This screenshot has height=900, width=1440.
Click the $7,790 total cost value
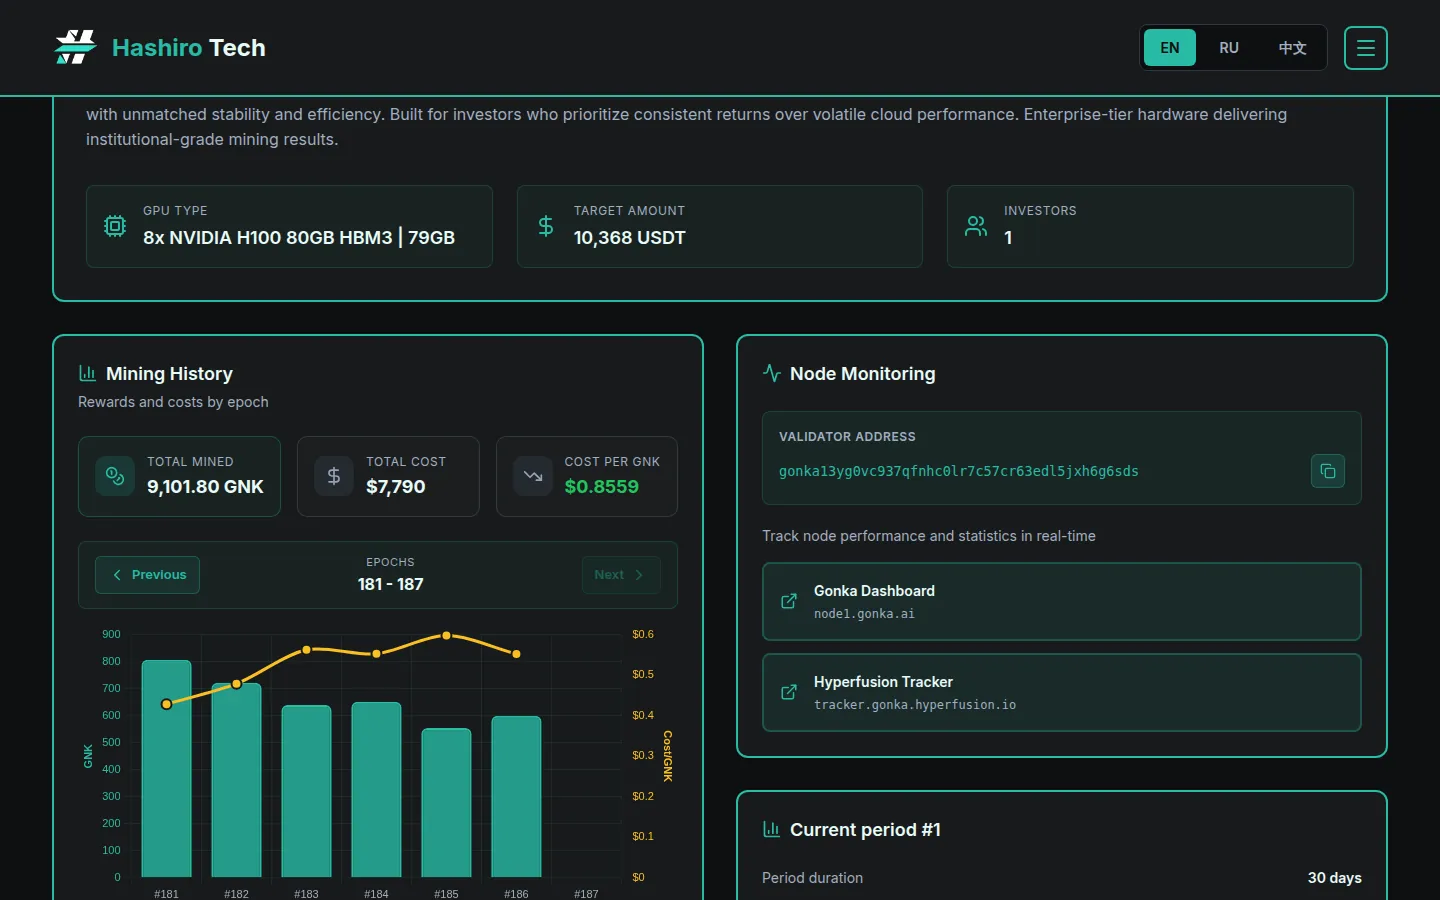[396, 487]
